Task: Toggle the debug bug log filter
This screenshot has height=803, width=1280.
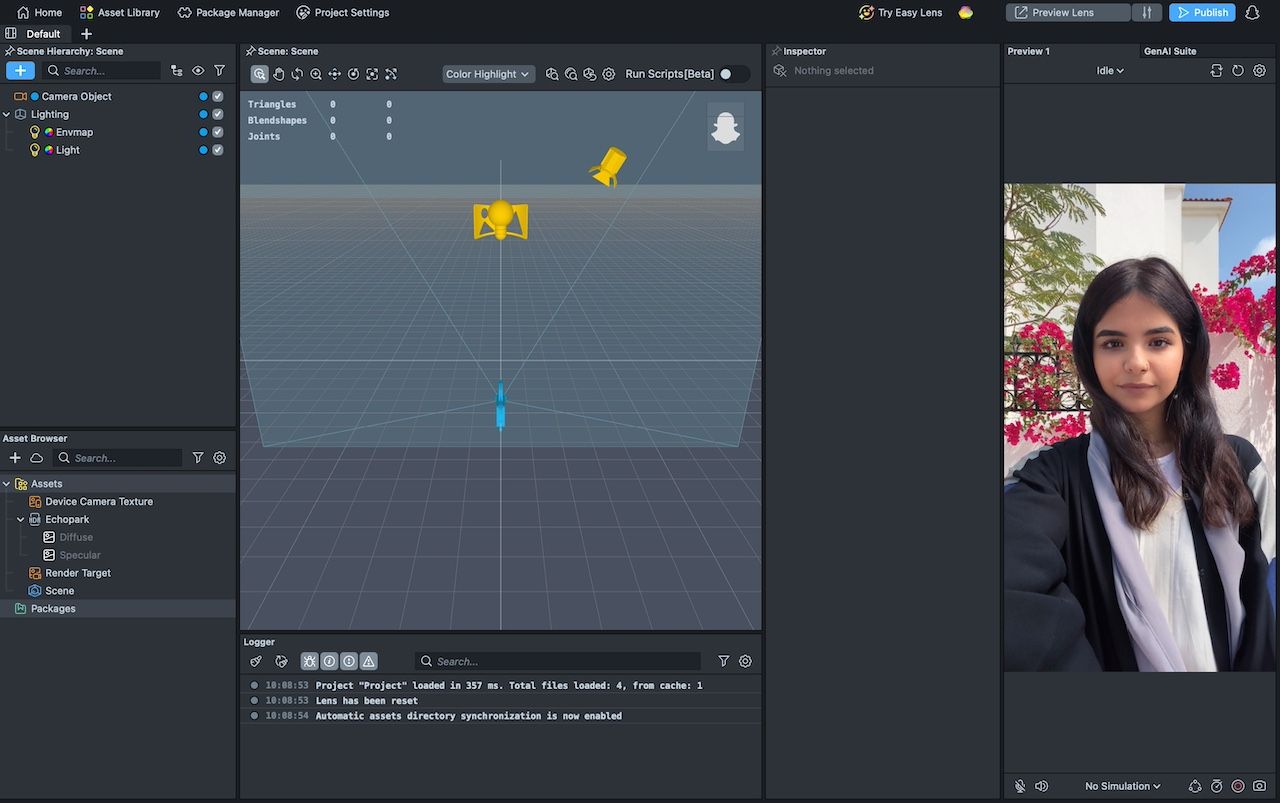Action: pos(309,661)
